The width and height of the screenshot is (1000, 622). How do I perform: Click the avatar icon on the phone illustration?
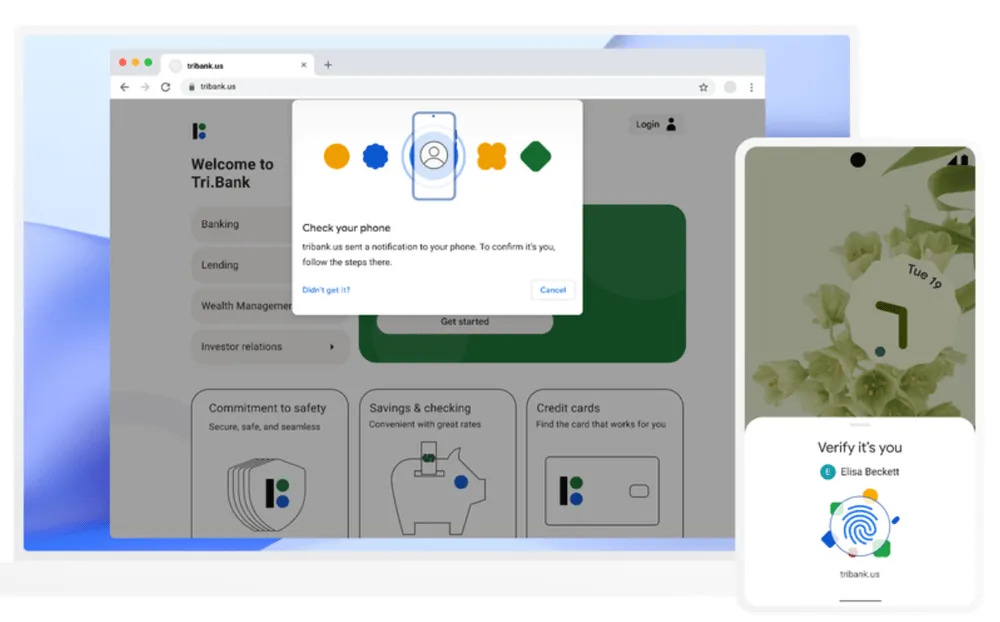[x=434, y=156]
